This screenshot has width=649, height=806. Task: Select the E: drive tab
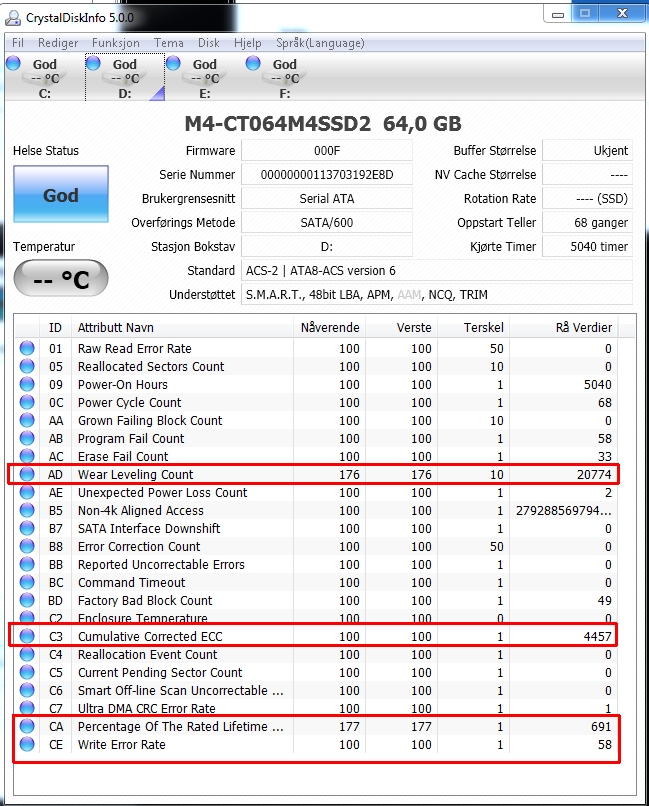pyautogui.click(x=205, y=78)
